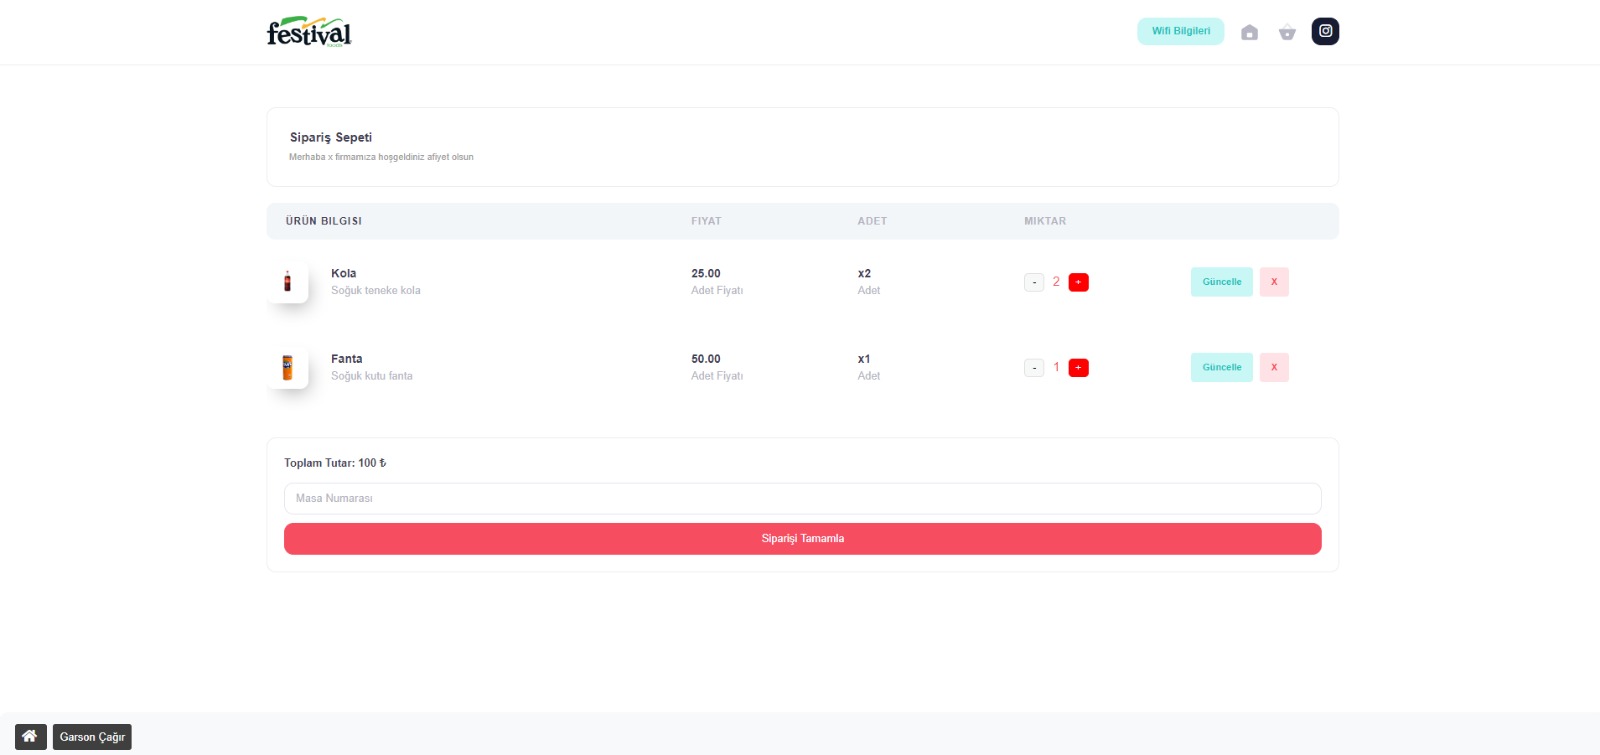
Task: Click the Kola product name
Action: [344, 273]
